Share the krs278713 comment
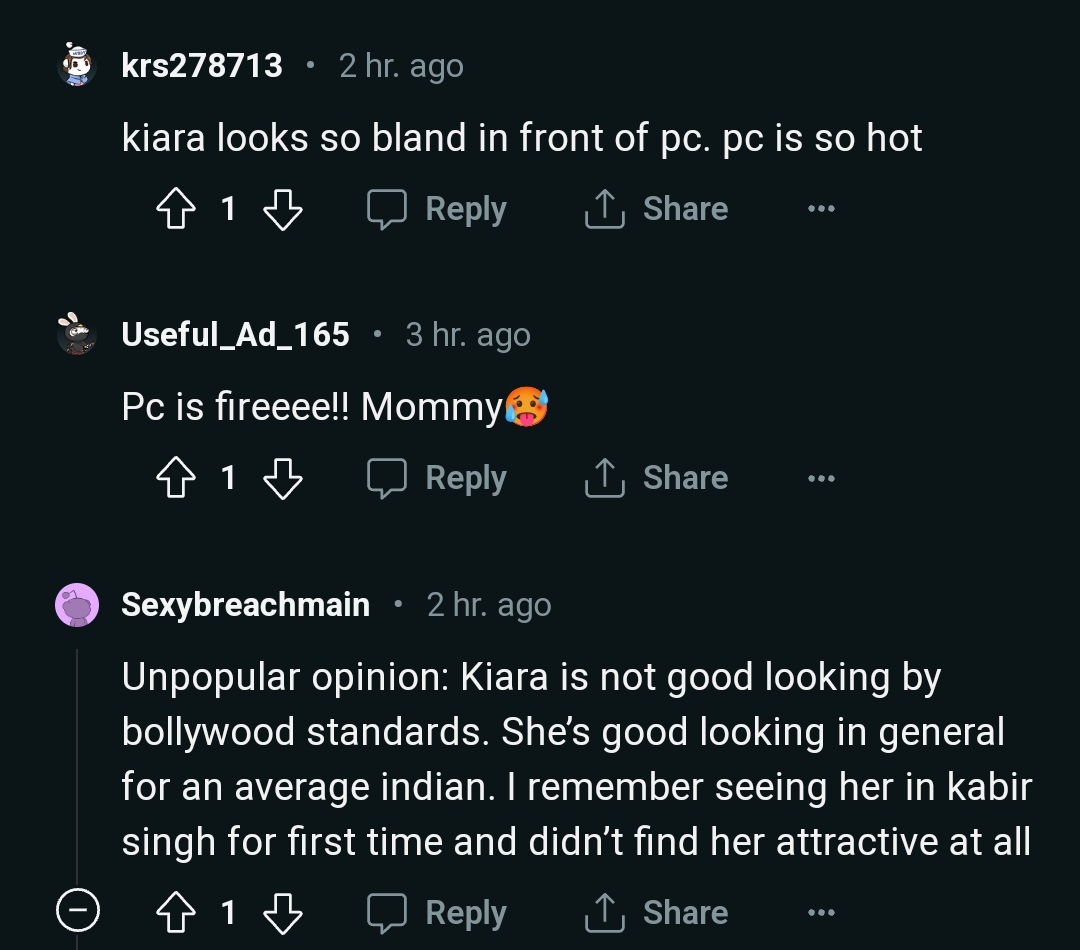 point(657,209)
